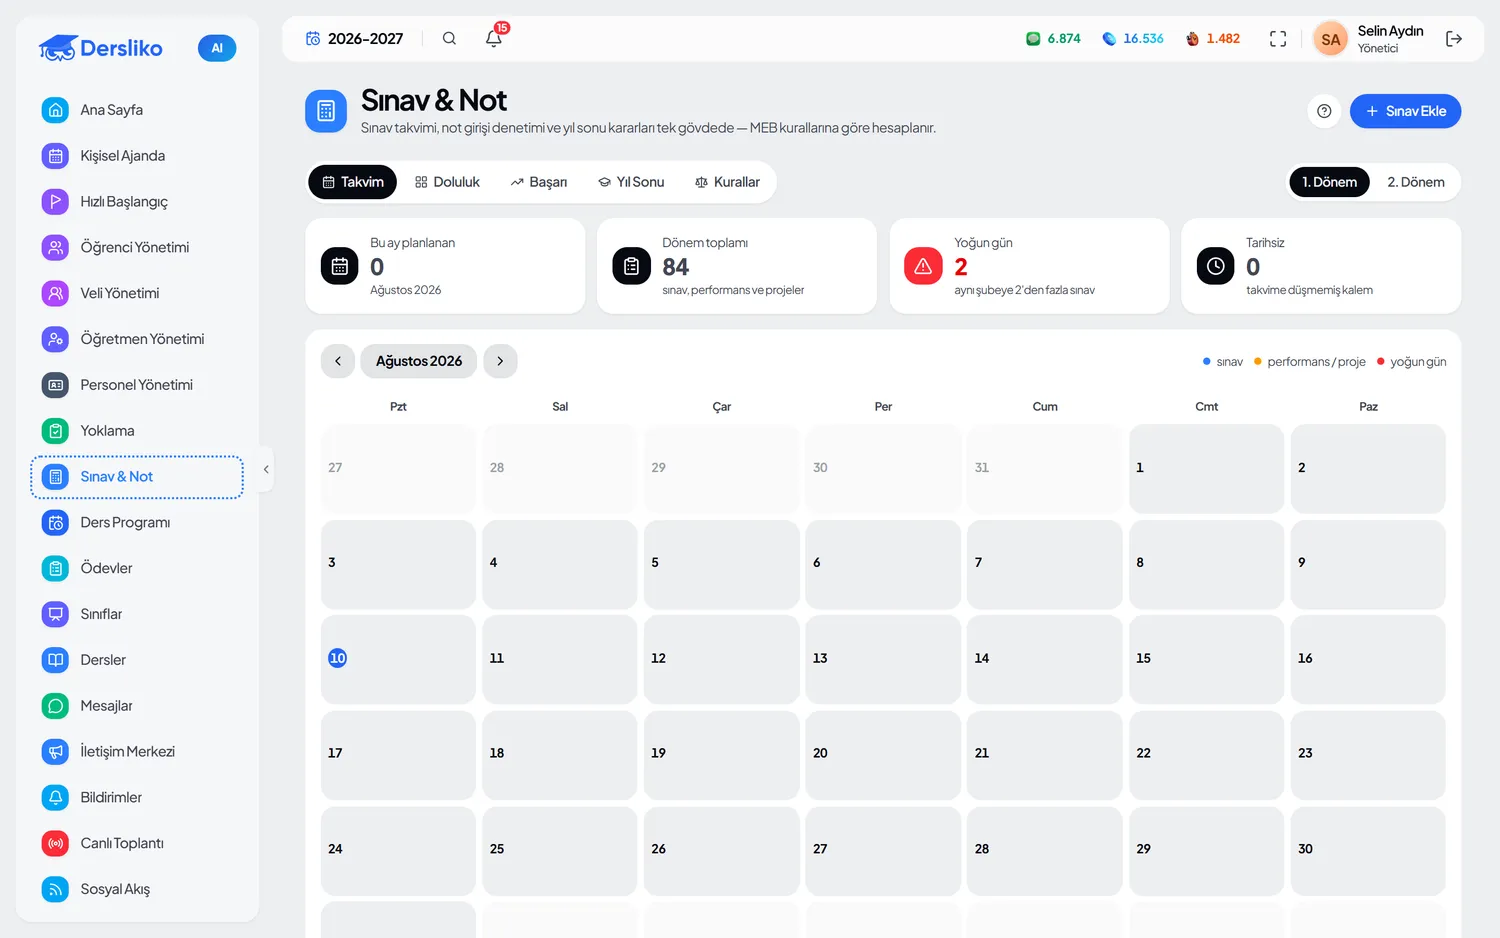This screenshot has height=938, width=1500.
Task: Open Veli Yönetimi sidebar icon
Action: pyautogui.click(x=56, y=293)
